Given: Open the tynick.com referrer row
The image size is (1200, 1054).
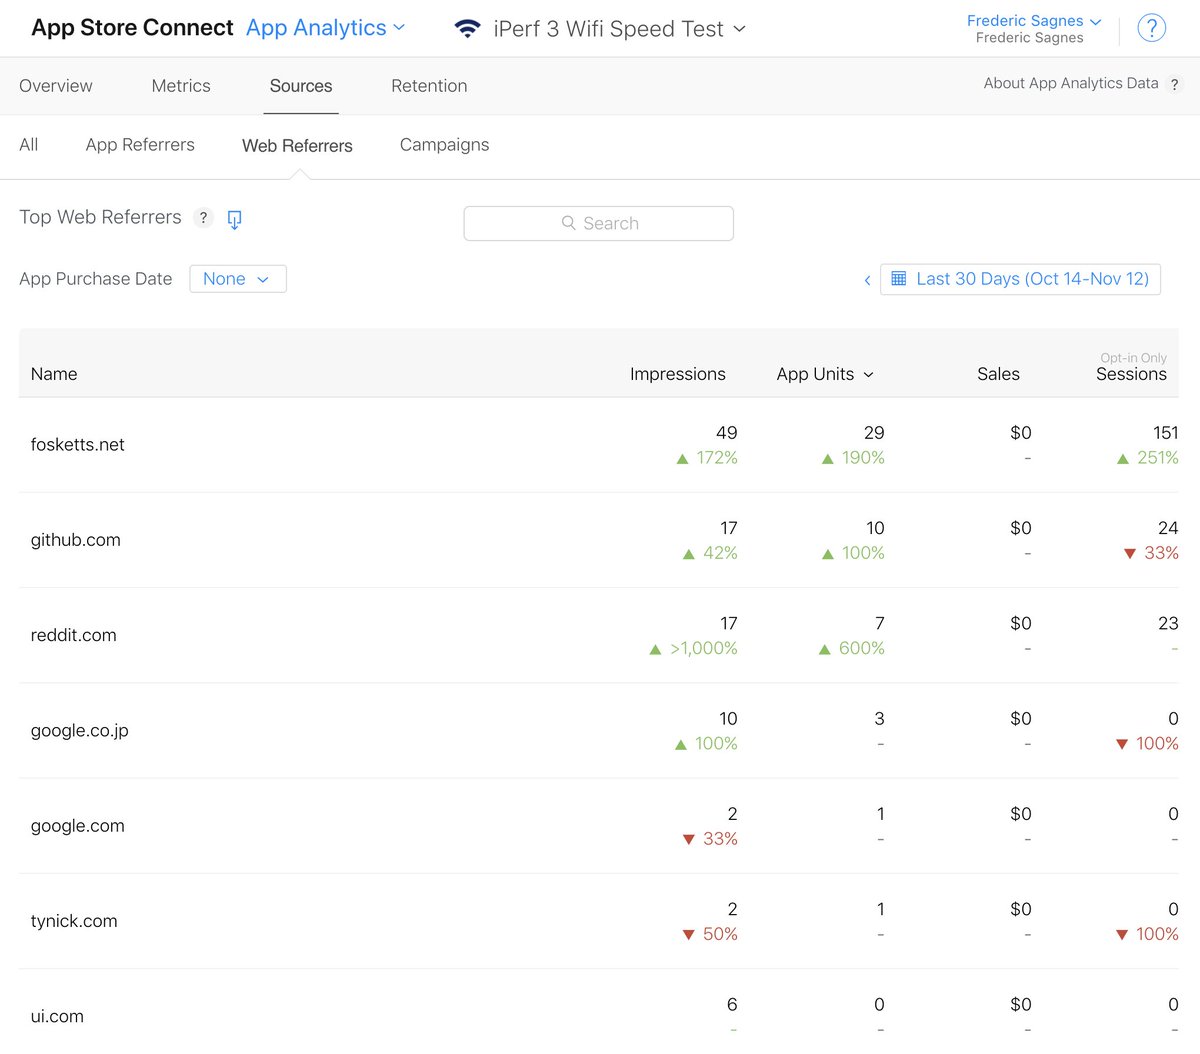Looking at the screenshot, I should [x=599, y=921].
